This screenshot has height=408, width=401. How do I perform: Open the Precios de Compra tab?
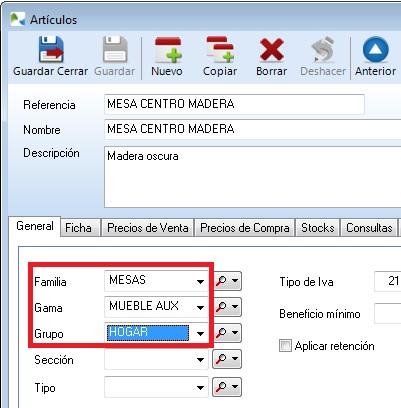coord(245,228)
